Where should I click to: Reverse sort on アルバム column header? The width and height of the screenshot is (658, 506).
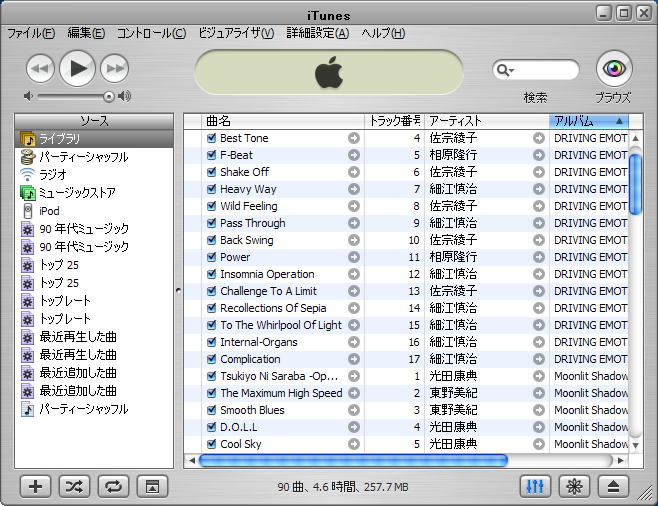pos(589,121)
